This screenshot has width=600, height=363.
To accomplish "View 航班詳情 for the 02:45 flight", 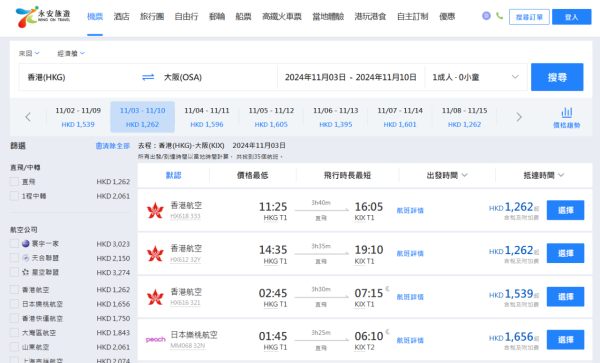I will click(x=410, y=297).
